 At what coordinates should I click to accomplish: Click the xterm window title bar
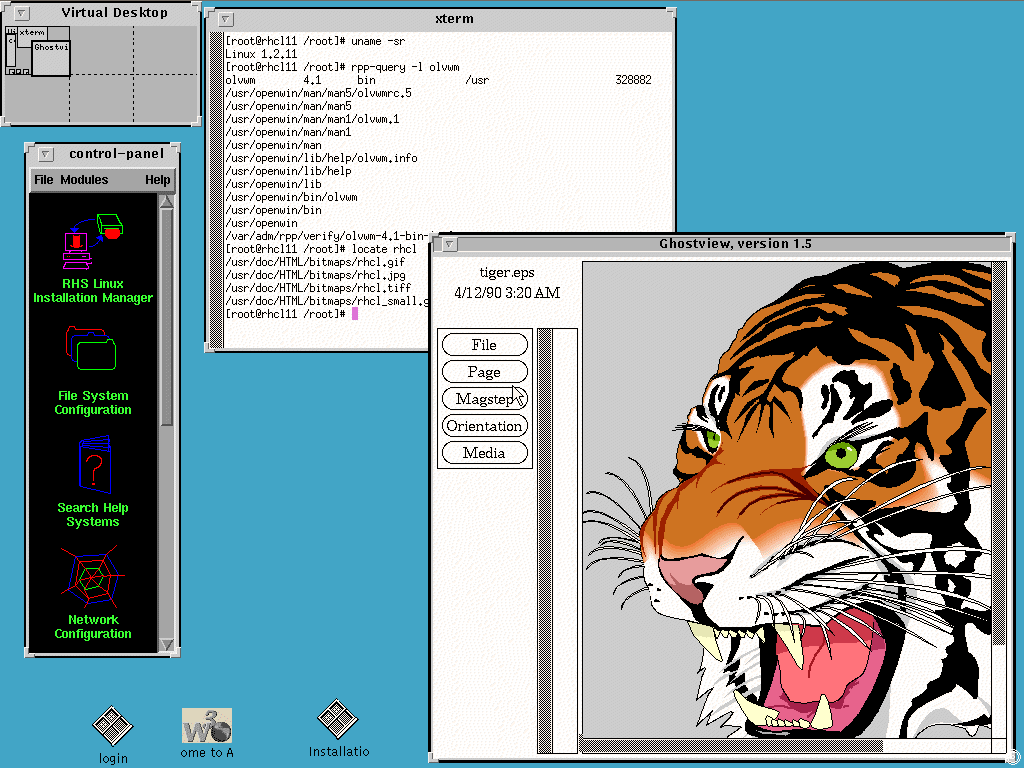(x=454, y=20)
